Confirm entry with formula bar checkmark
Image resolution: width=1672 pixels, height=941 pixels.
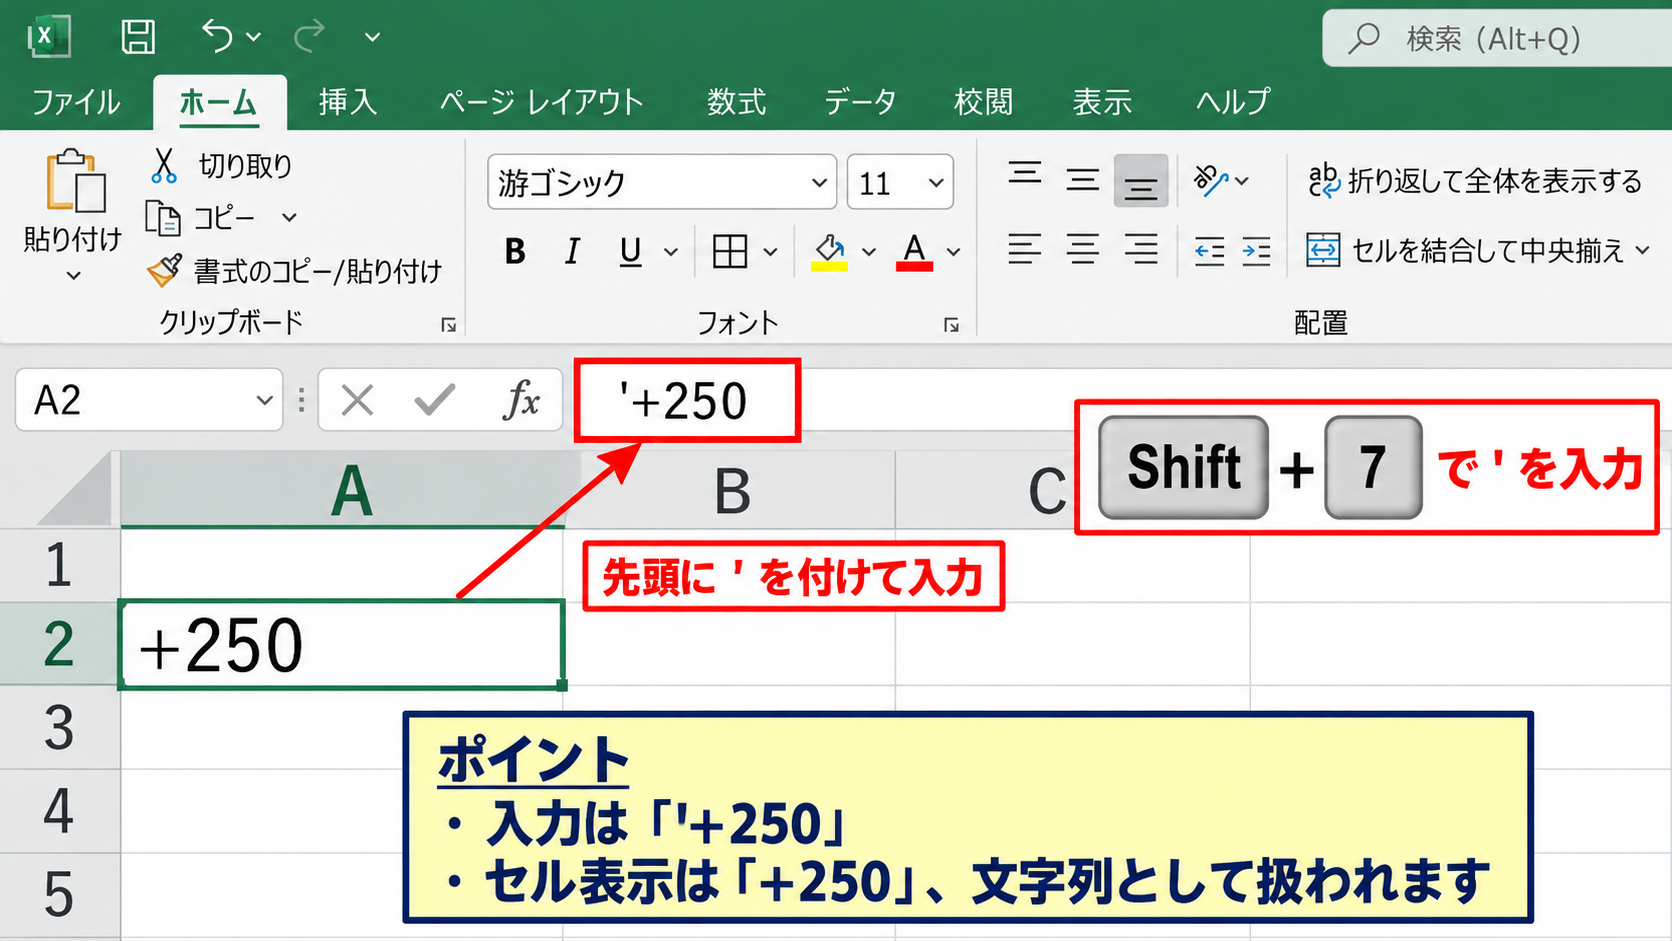tap(435, 401)
